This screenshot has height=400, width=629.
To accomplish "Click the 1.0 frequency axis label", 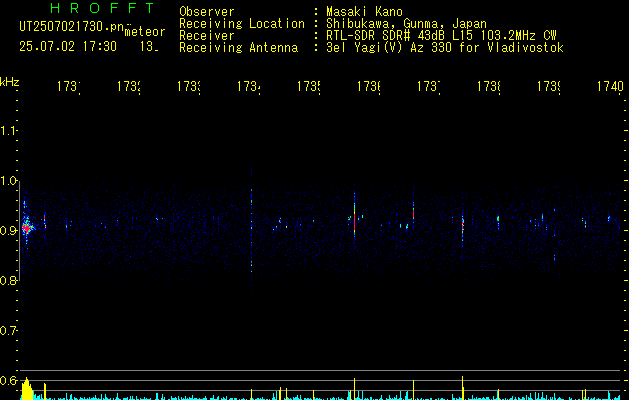I will [8, 181].
